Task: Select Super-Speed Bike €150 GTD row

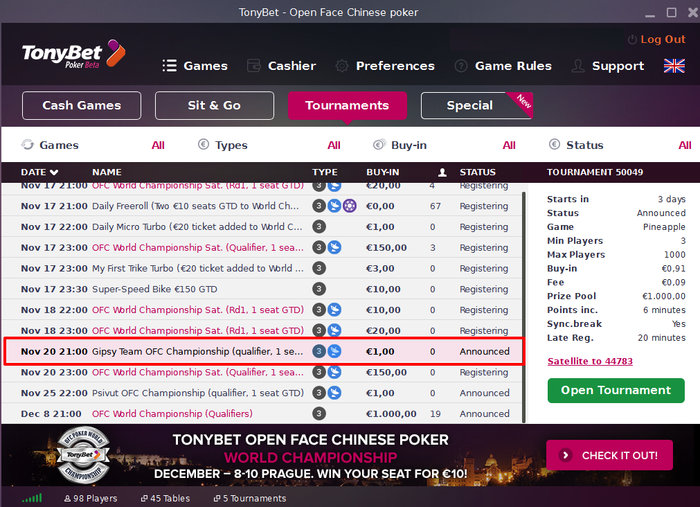Action: pos(262,289)
